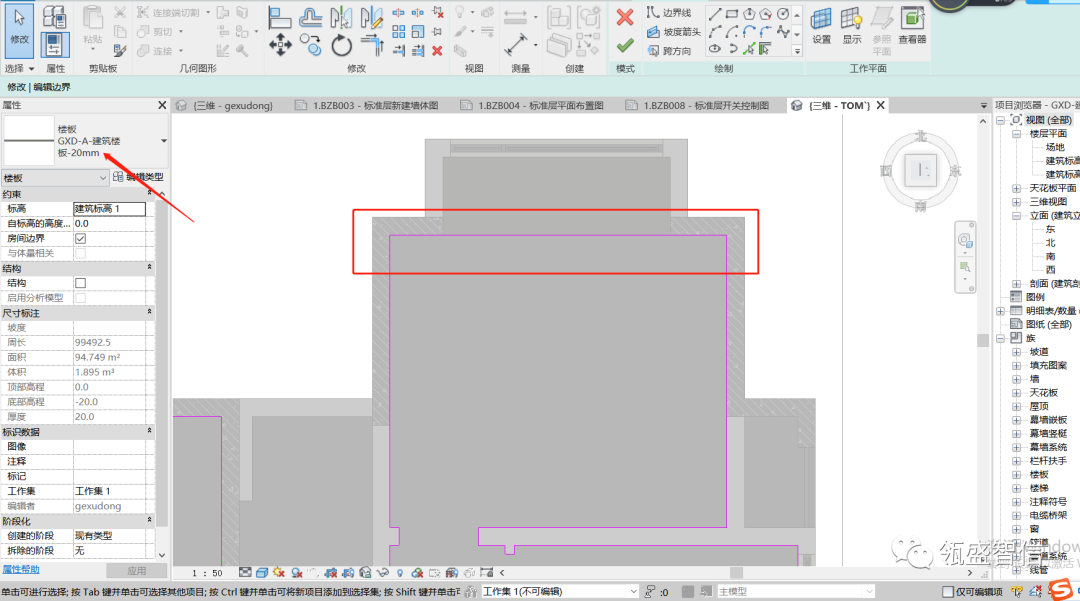Select the Pick Lines draw tool
This screenshot has width=1080, height=601.
point(749,49)
